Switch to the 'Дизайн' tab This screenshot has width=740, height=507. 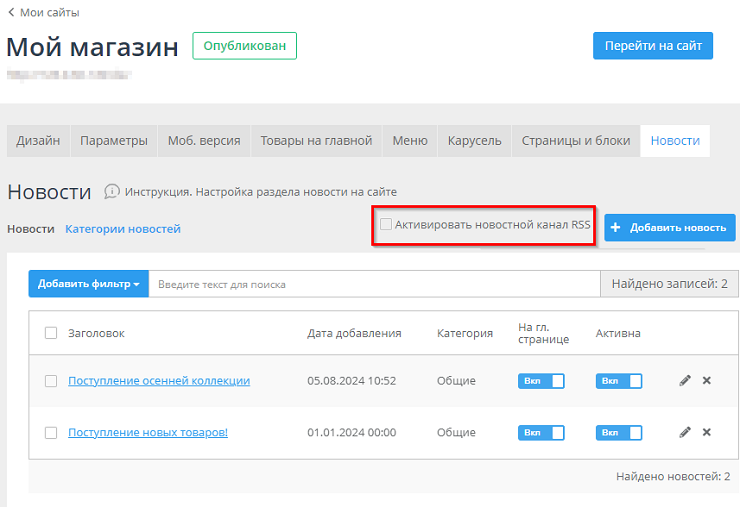[38, 141]
